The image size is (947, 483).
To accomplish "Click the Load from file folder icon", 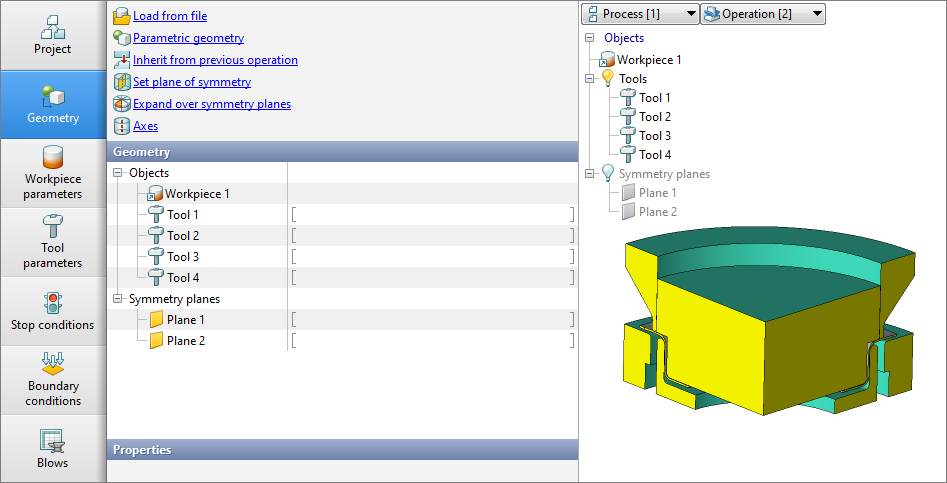I will [x=121, y=16].
